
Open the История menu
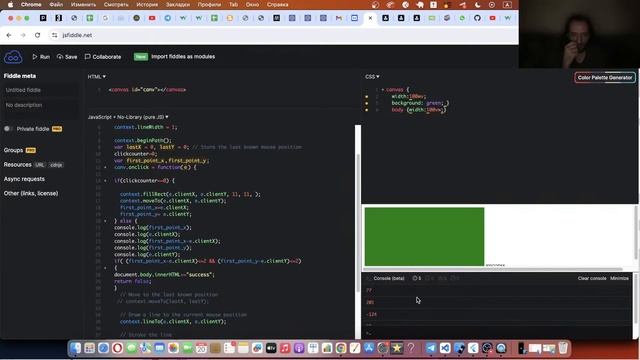pos(147,4)
